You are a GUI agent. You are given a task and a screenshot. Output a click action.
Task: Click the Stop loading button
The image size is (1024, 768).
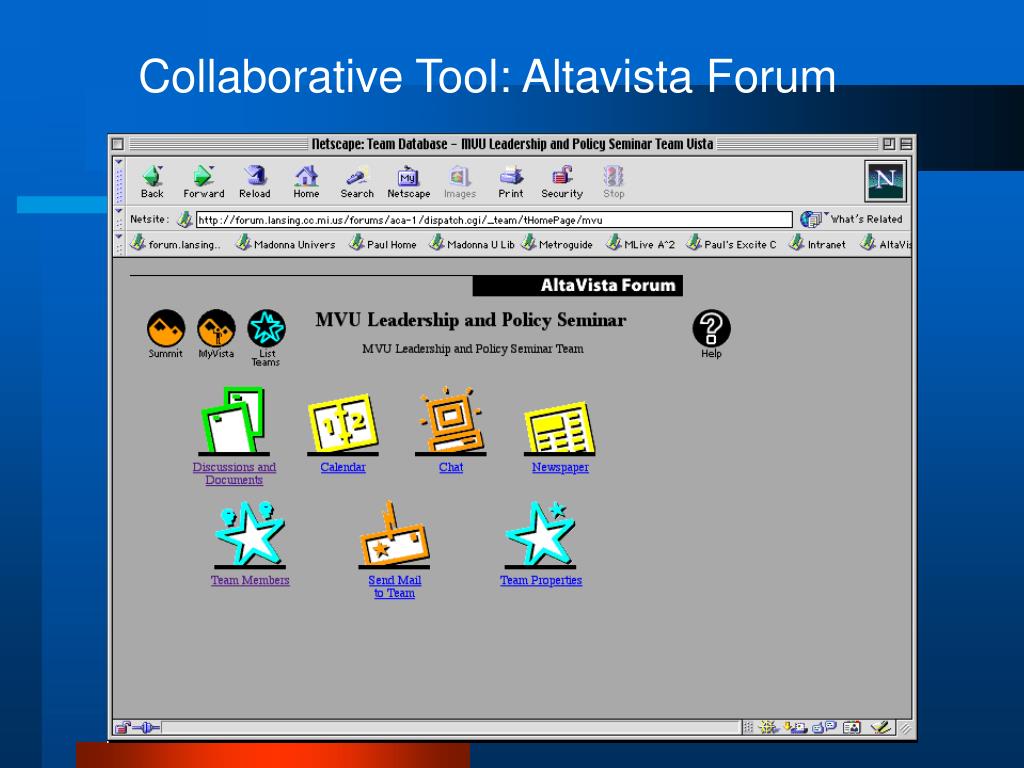pyautogui.click(x=614, y=182)
